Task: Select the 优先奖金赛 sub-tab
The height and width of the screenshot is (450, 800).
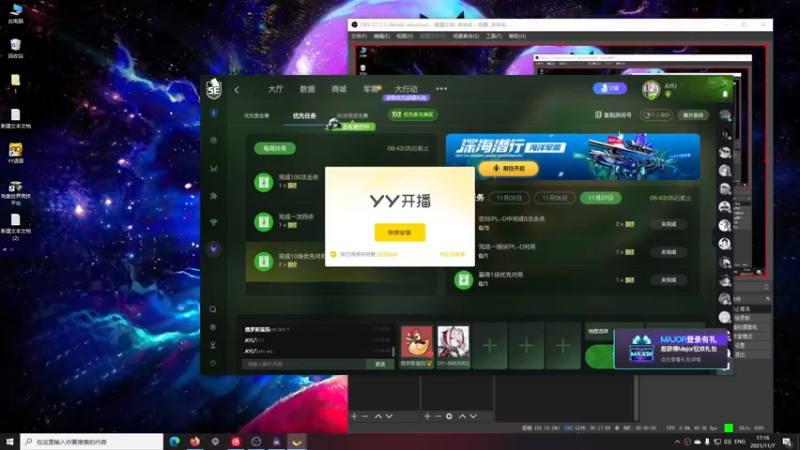Action: click(x=257, y=116)
